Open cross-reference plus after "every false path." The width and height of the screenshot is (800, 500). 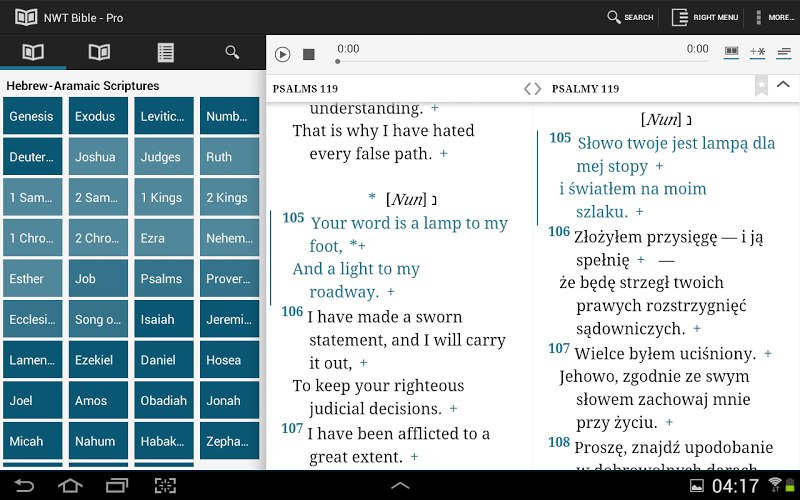tap(443, 154)
